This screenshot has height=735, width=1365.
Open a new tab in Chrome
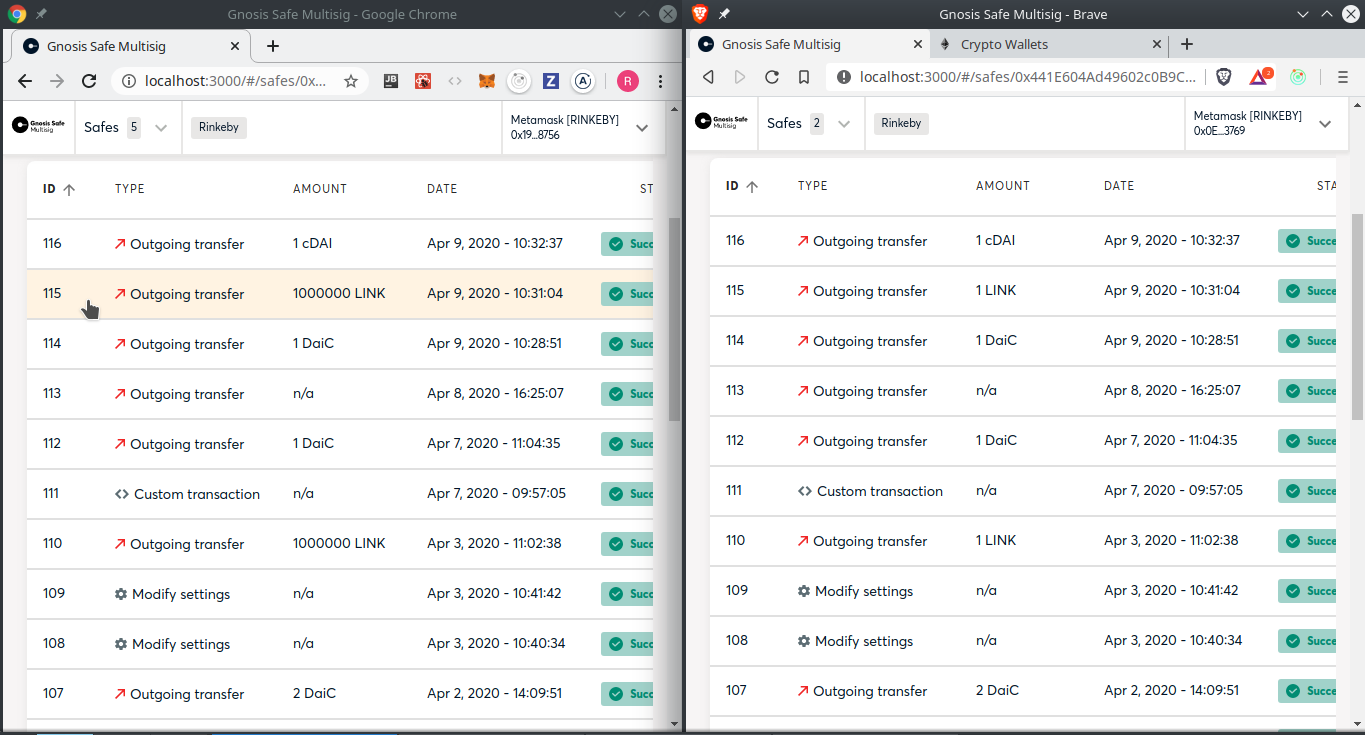click(x=273, y=46)
